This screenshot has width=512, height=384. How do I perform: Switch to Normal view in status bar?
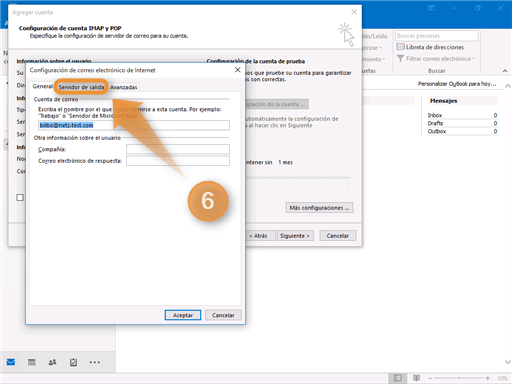(x=397, y=378)
